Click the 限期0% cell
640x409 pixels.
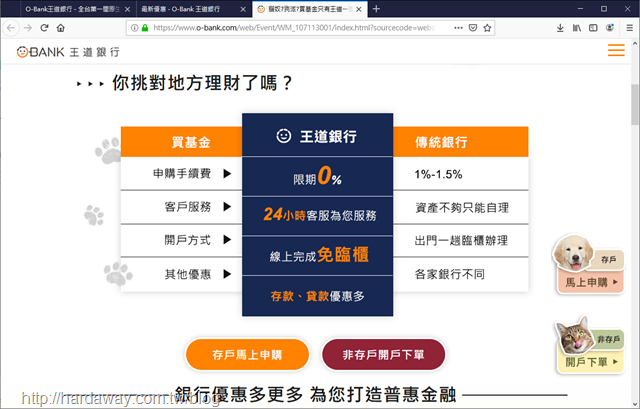pos(318,177)
